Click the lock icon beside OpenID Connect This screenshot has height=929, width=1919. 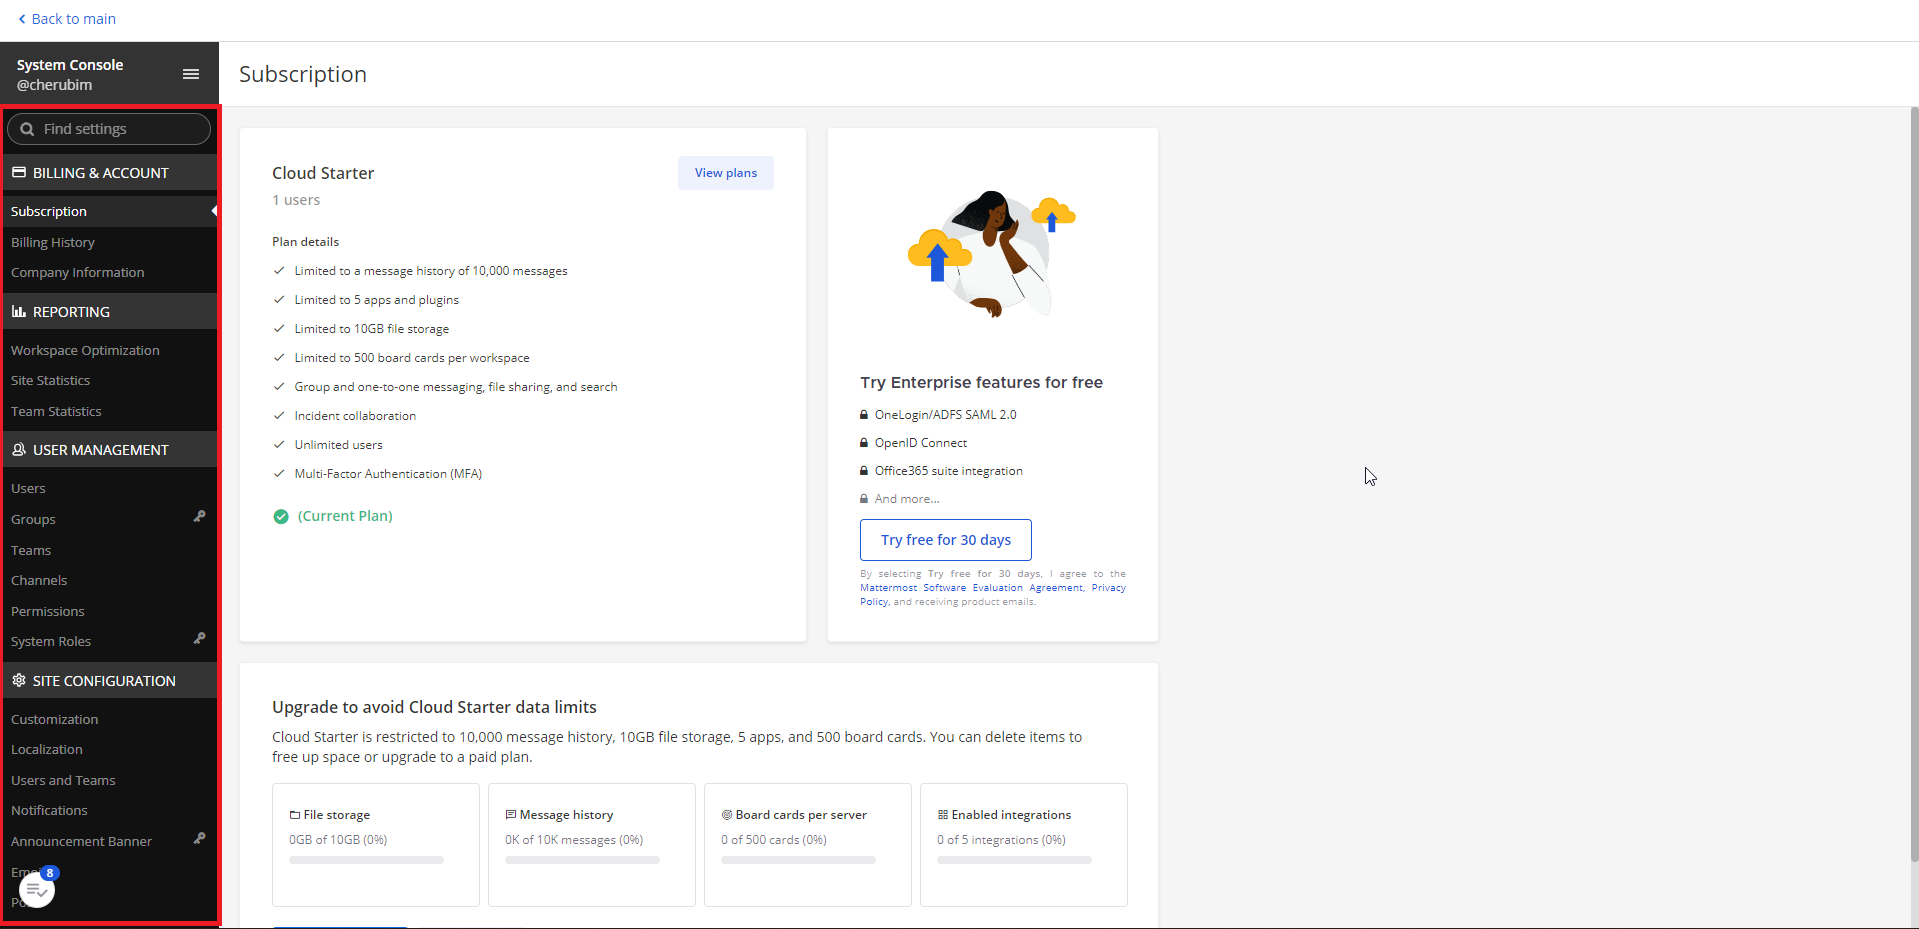click(x=864, y=442)
